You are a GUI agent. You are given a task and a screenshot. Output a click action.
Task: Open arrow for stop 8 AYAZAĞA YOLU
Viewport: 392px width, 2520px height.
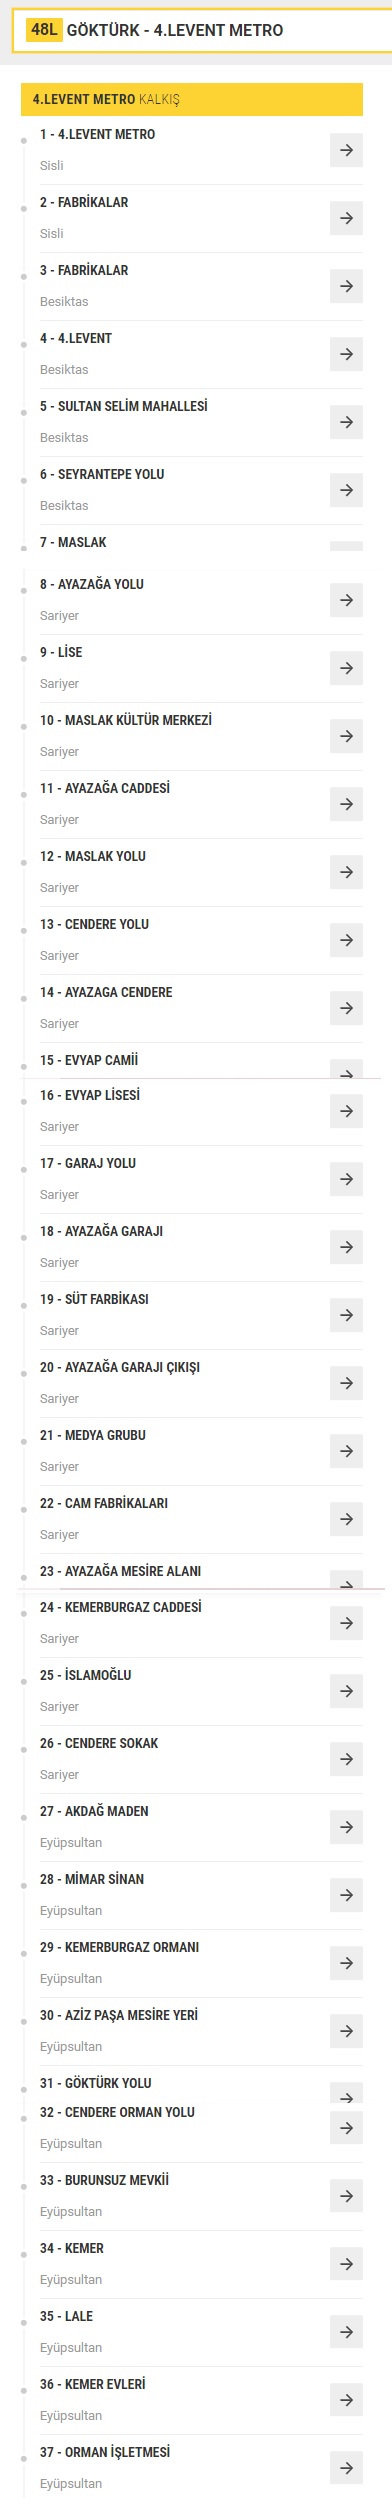(x=346, y=600)
